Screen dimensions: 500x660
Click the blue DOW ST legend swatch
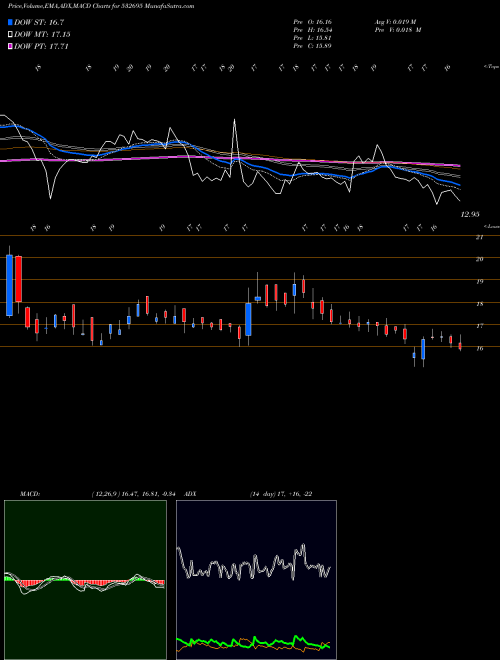(10, 23)
